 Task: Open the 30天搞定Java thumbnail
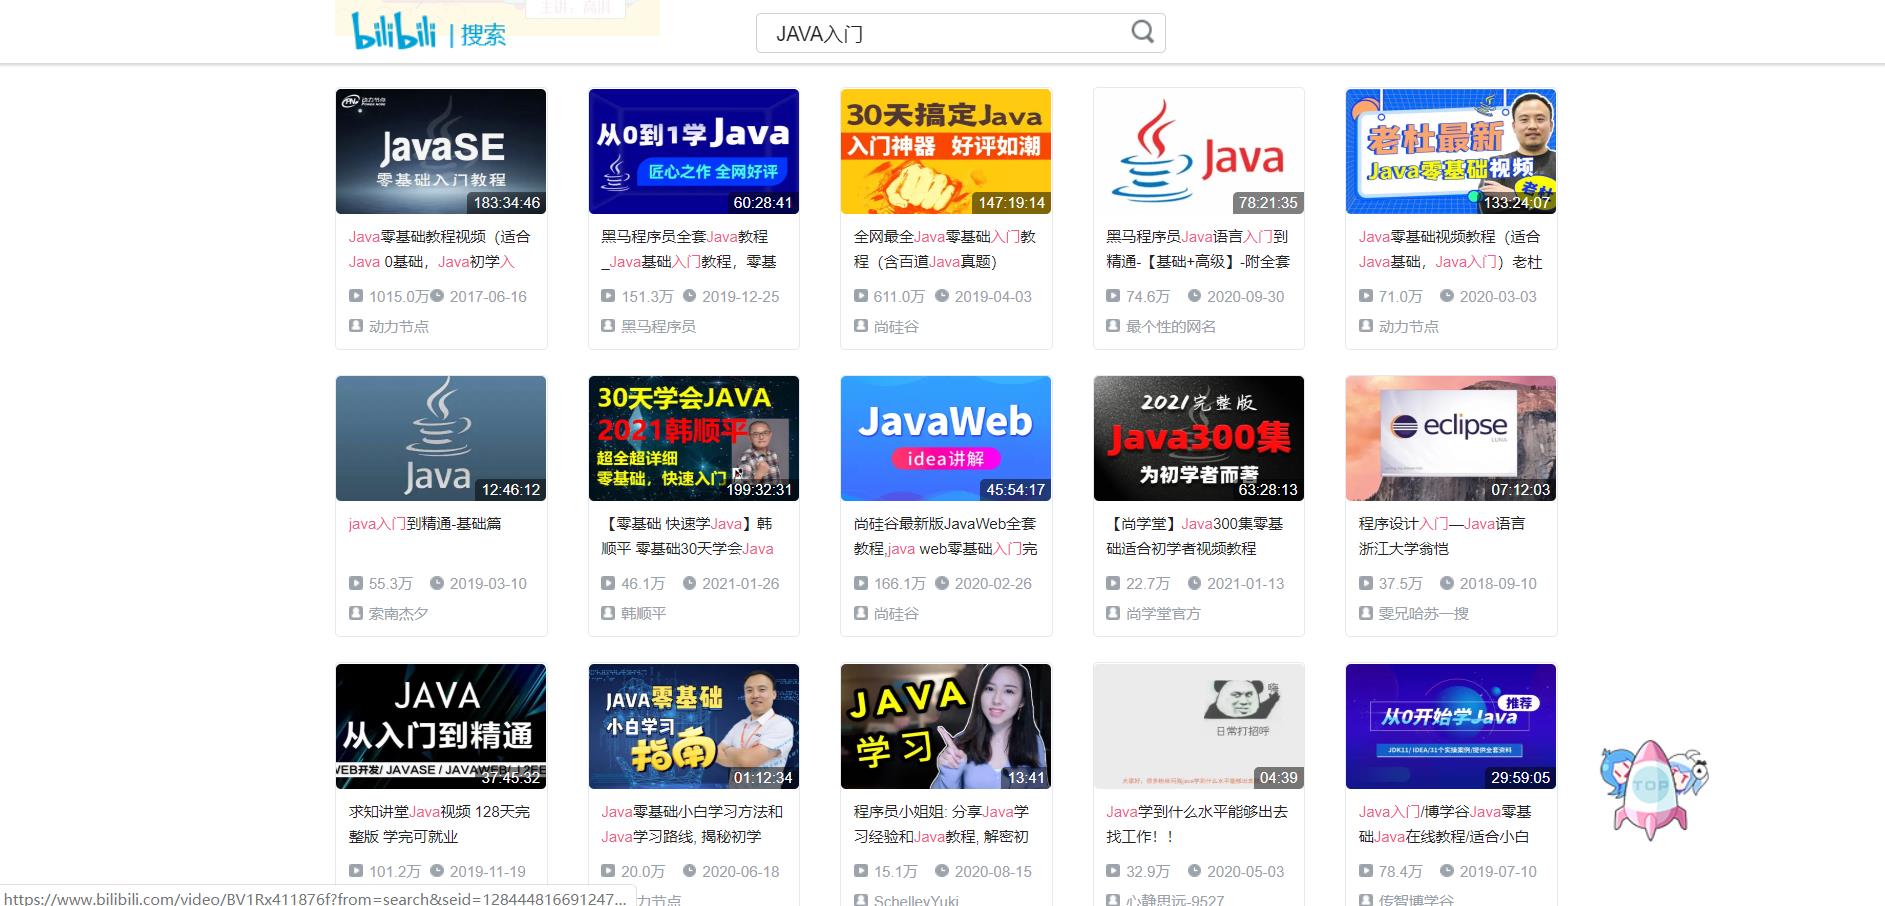tap(946, 151)
